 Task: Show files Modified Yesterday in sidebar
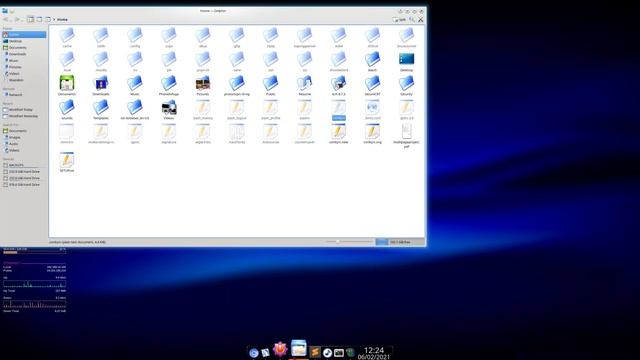click(24, 116)
